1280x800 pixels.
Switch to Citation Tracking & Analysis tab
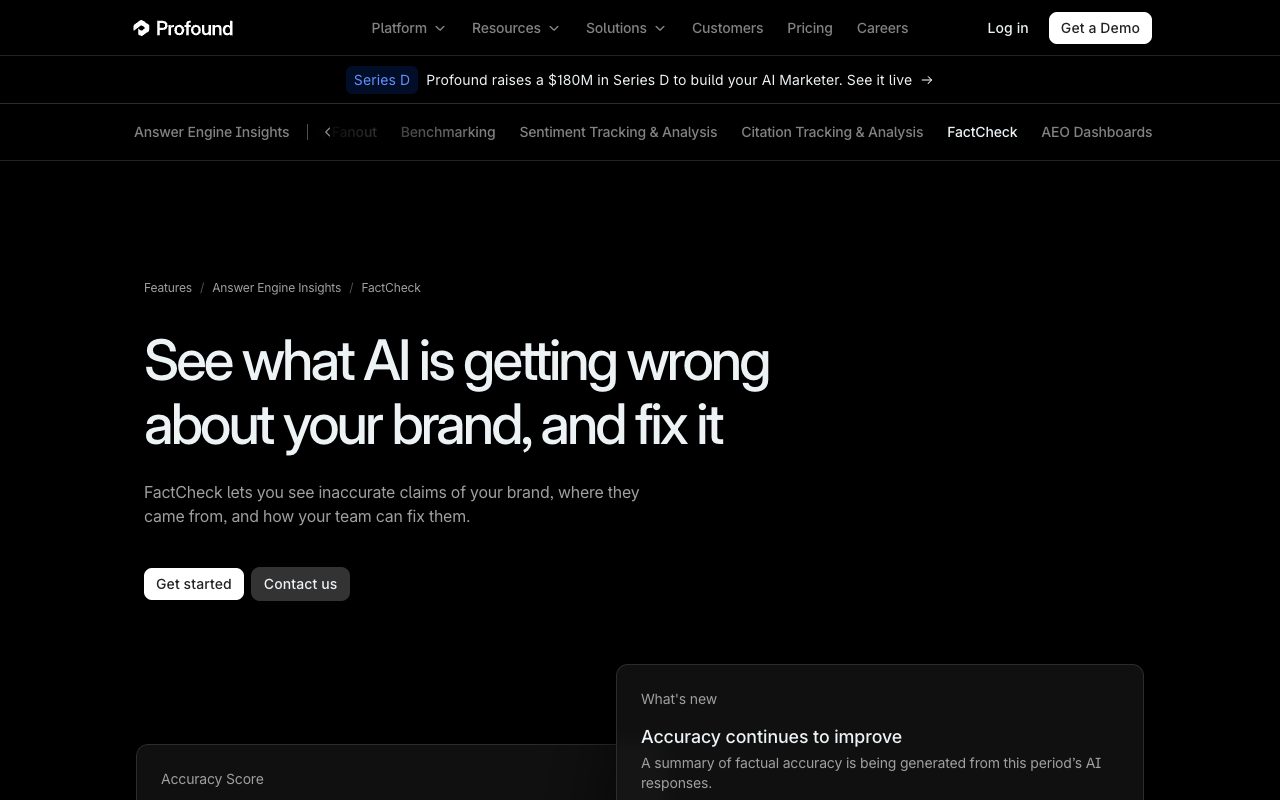pyautogui.click(x=832, y=132)
